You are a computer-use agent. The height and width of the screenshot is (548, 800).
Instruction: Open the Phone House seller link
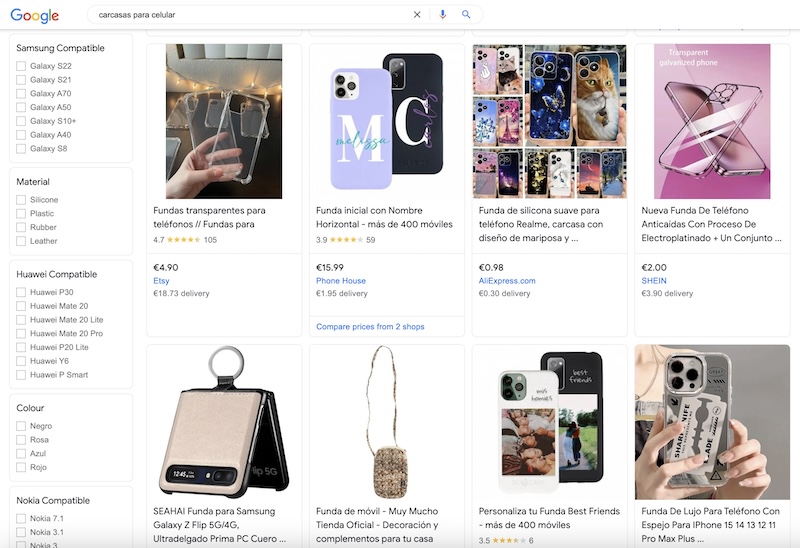click(x=341, y=281)
